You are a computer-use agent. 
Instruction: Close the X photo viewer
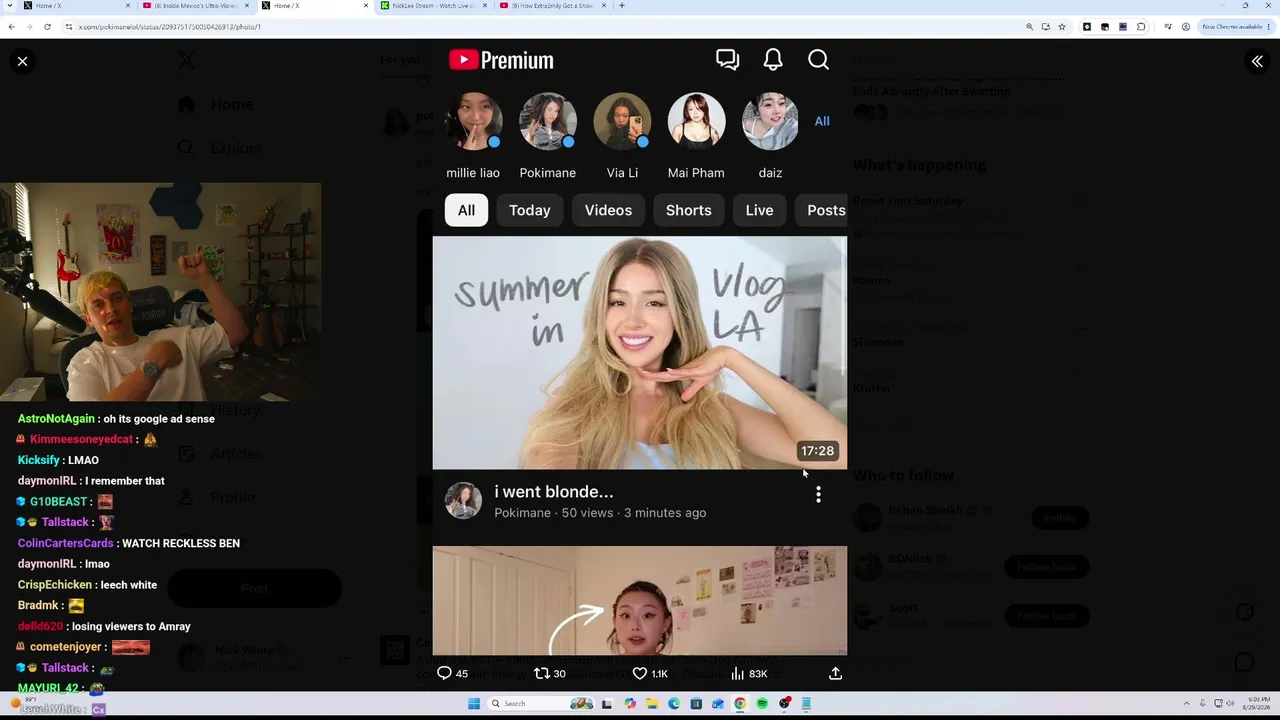point(22,62)
